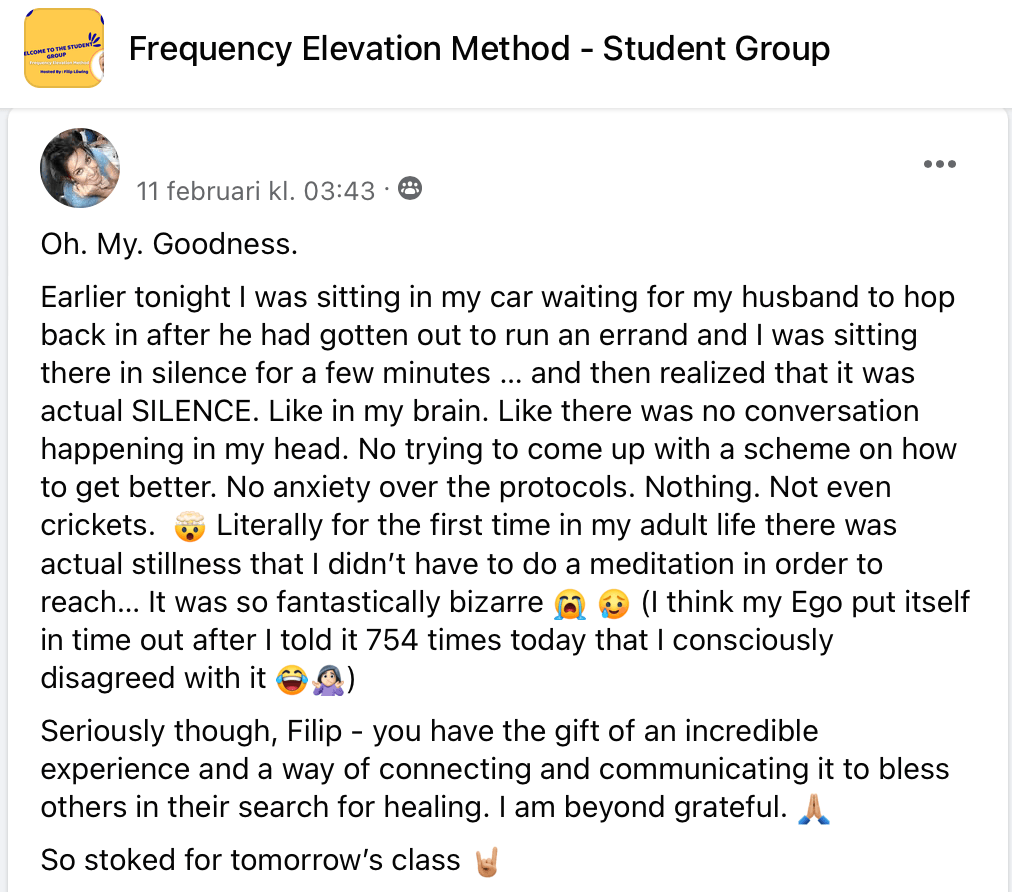Click the loudly crying face emoji
The height and width of the screenshot is (892, 1012).
pyautogui.click(x=570, y=603)
